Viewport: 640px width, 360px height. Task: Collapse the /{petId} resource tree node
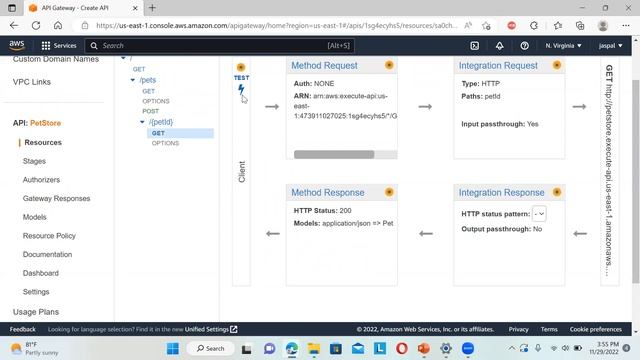tap(142, 122)
